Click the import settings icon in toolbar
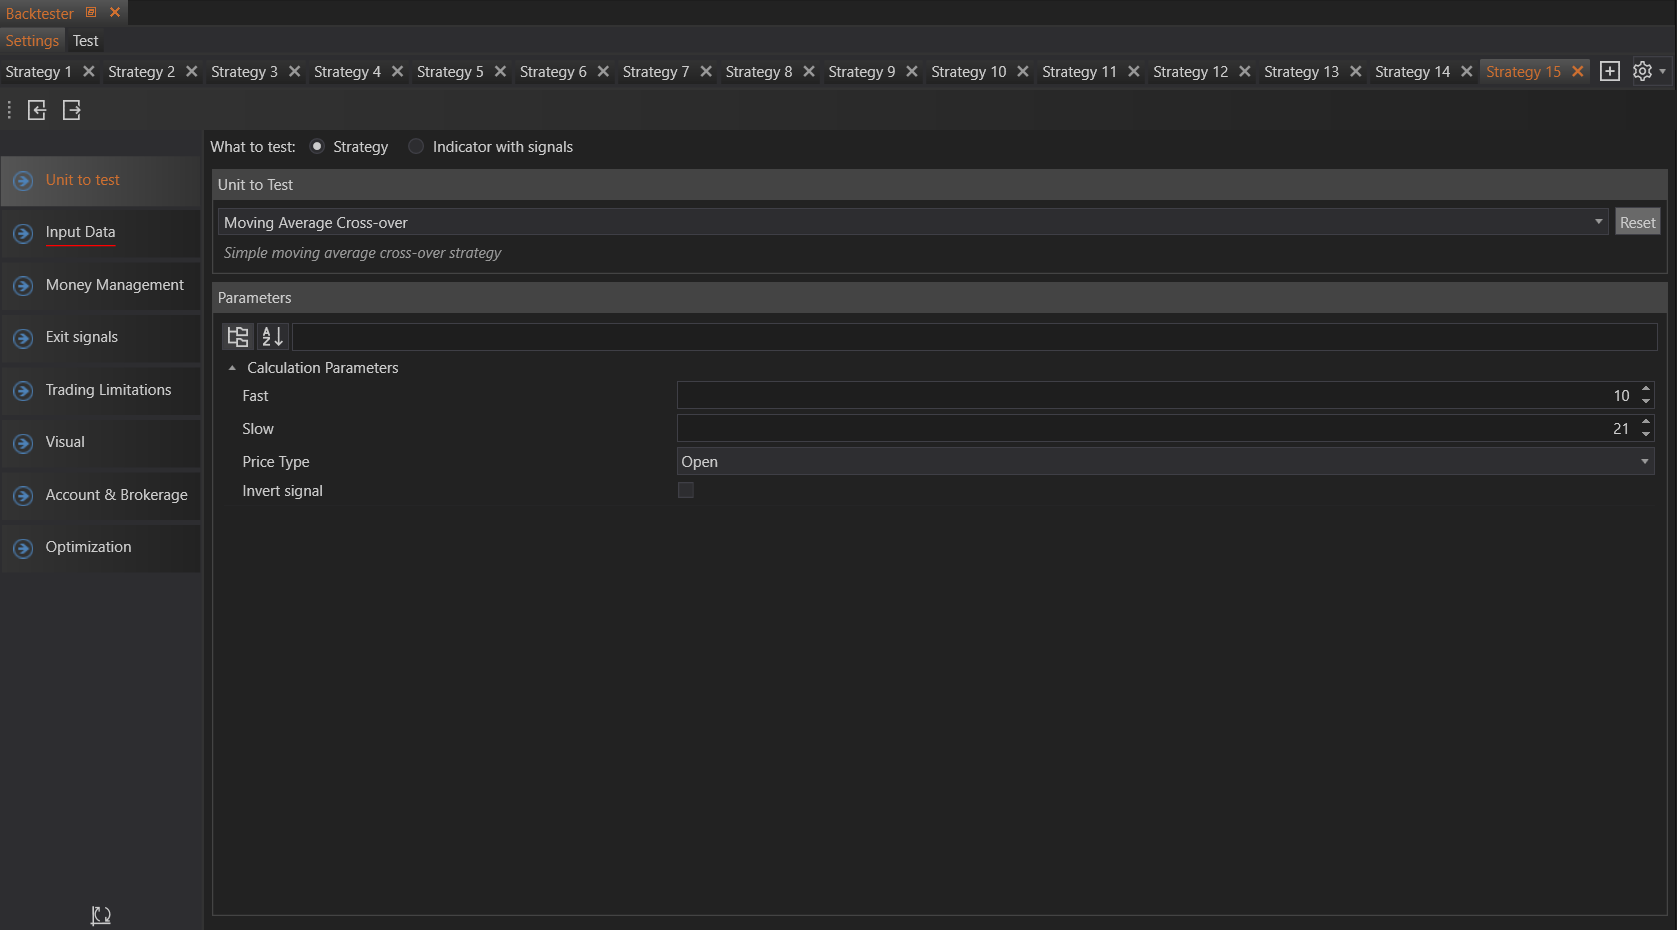This screenshot has width=1677, height=930. point(37,110)
